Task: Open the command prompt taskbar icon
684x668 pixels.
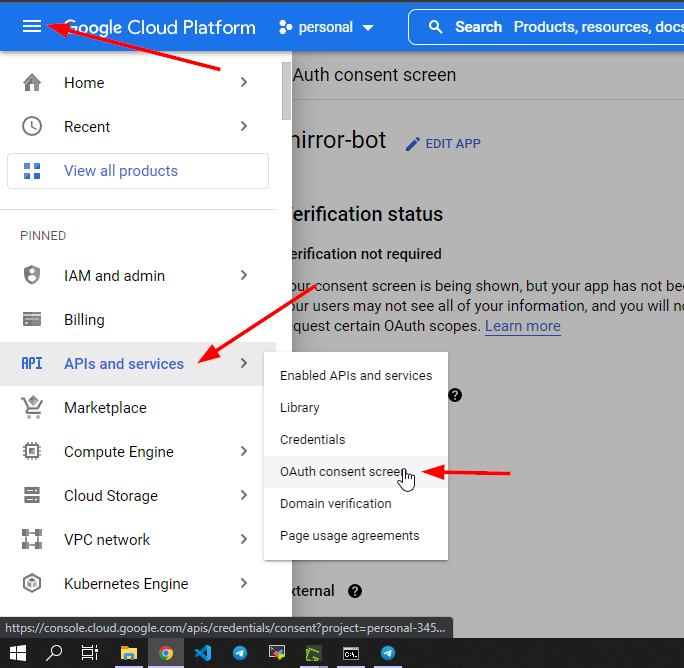Action: [x=351, y=654]
